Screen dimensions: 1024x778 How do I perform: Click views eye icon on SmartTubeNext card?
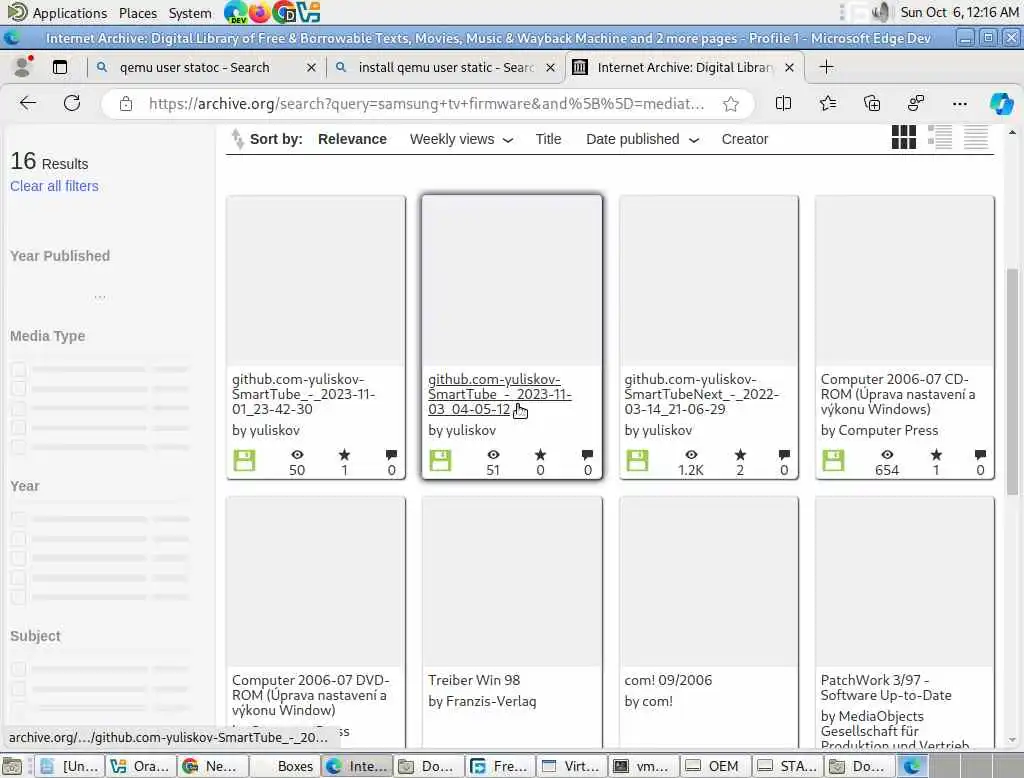(x=691, y=454)
